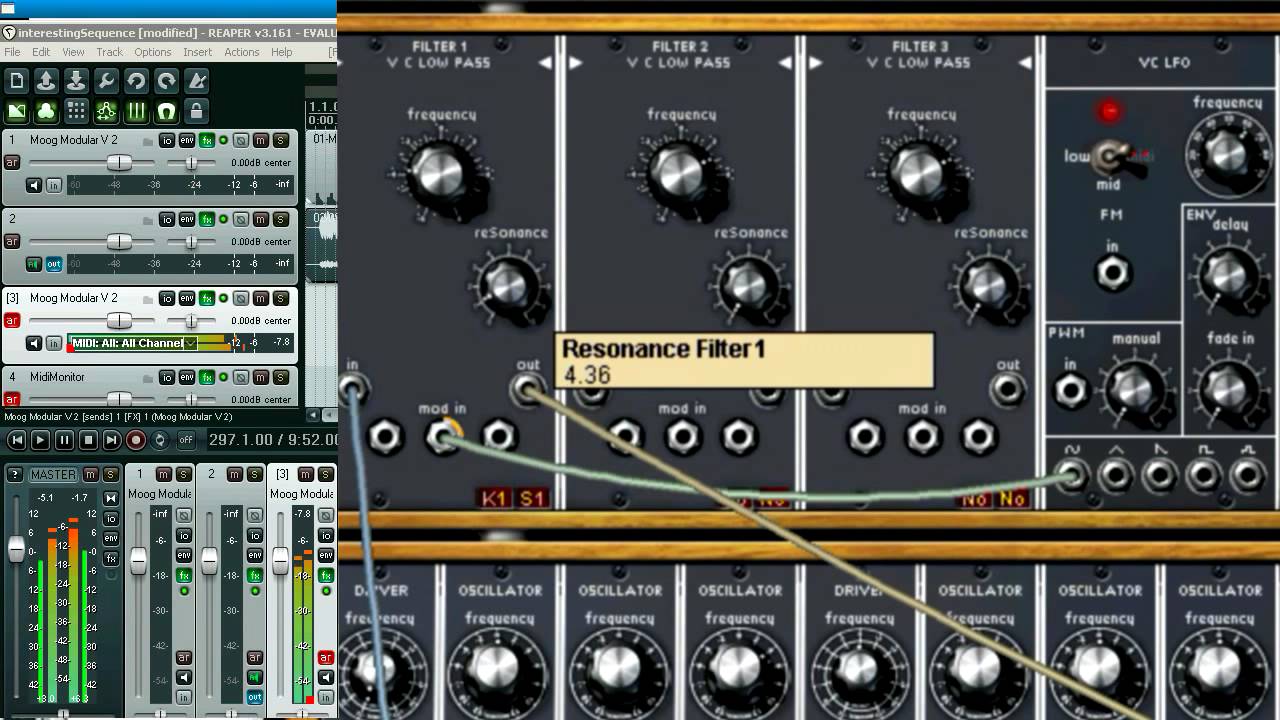Screen dimensions: 1280x720
Task: Click Filter 2 left-side type arrow
Action: [575, 63]
